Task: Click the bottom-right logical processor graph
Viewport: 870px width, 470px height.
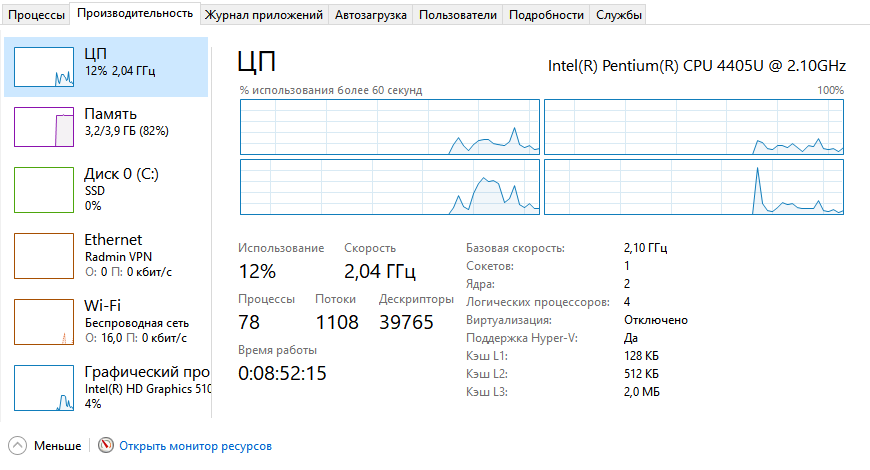Action: 694,187
